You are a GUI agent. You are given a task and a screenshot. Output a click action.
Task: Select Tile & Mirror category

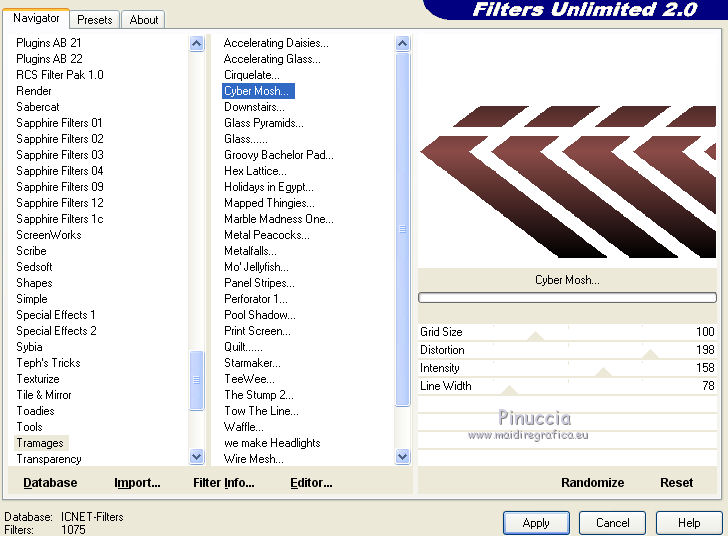44,395
